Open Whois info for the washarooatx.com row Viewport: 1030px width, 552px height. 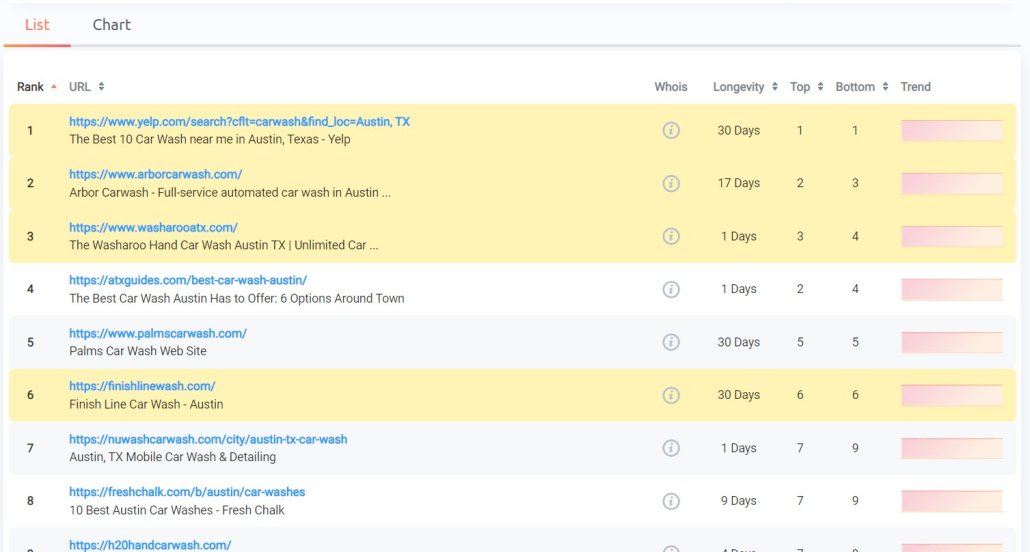(671, 236)
